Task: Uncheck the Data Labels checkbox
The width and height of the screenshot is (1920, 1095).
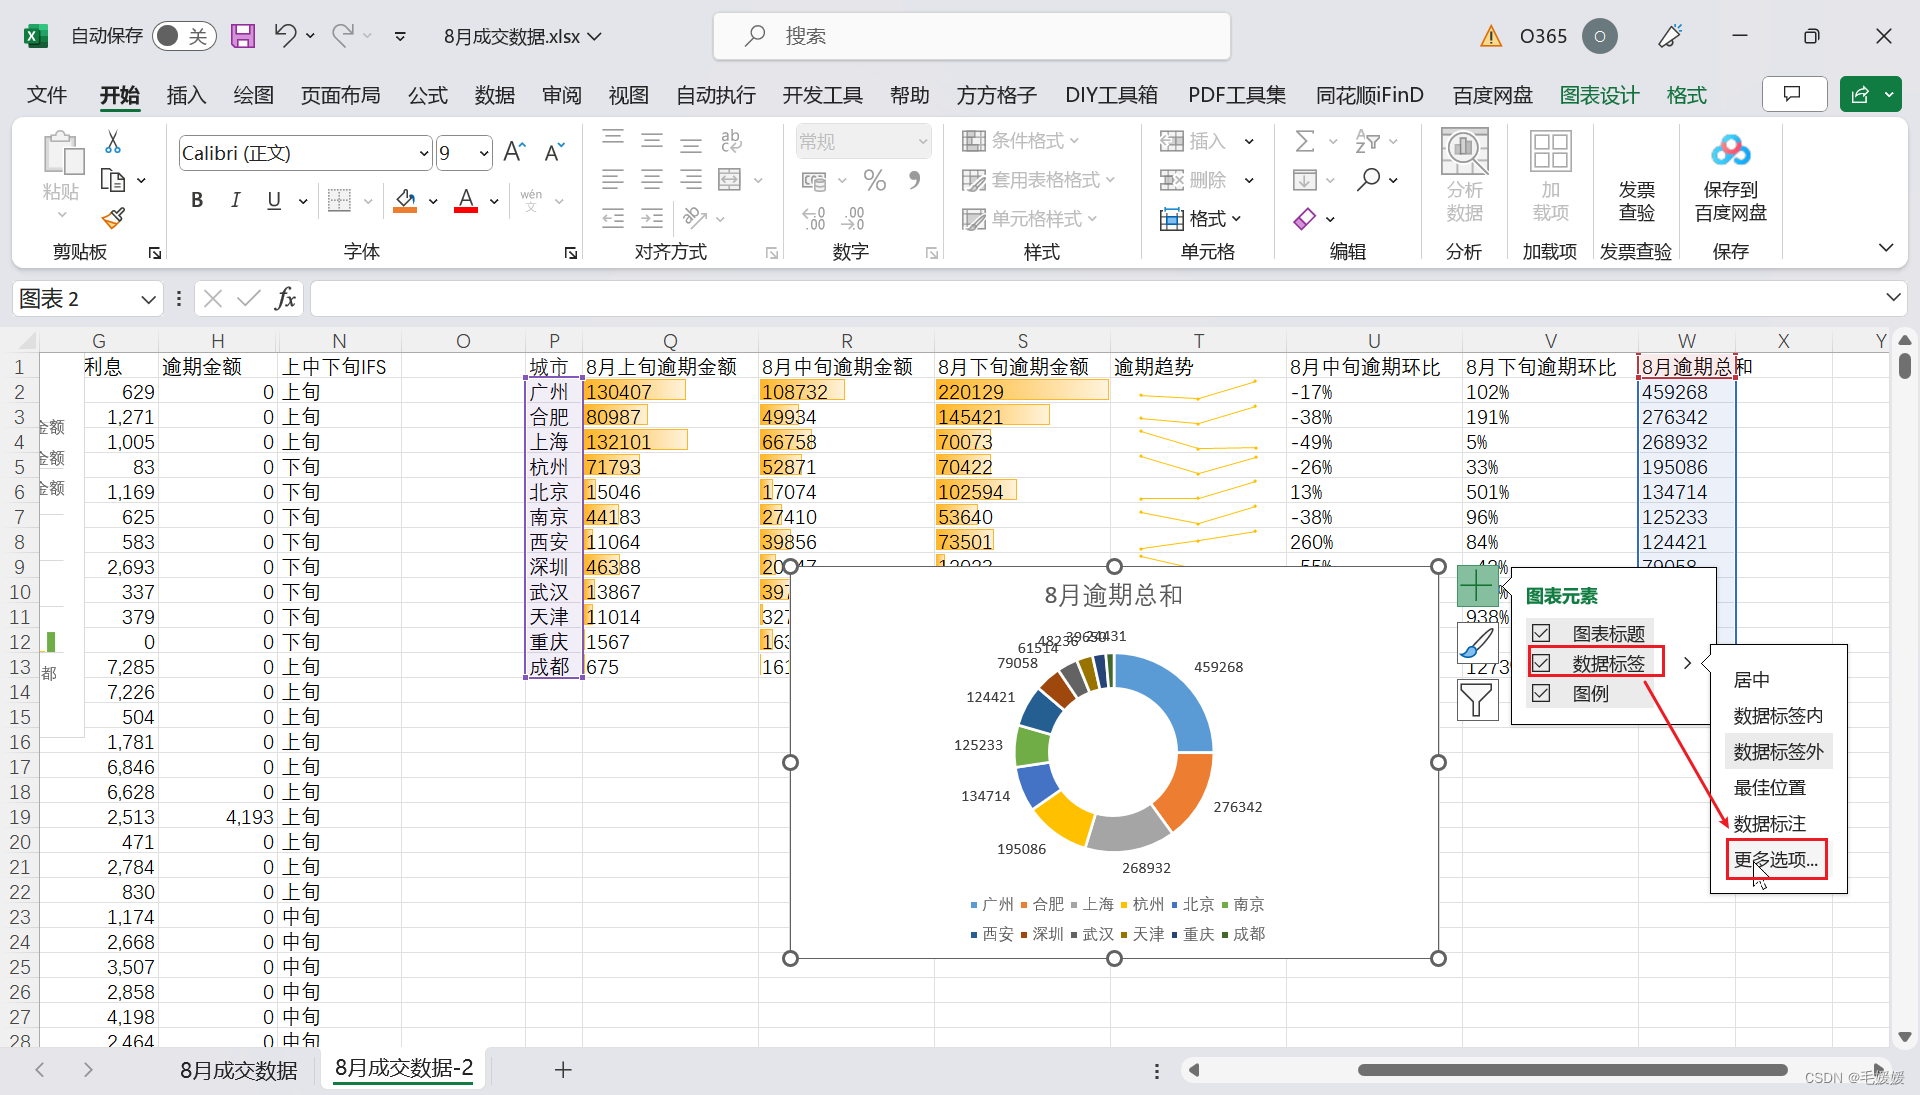Action: point(1541,663)
